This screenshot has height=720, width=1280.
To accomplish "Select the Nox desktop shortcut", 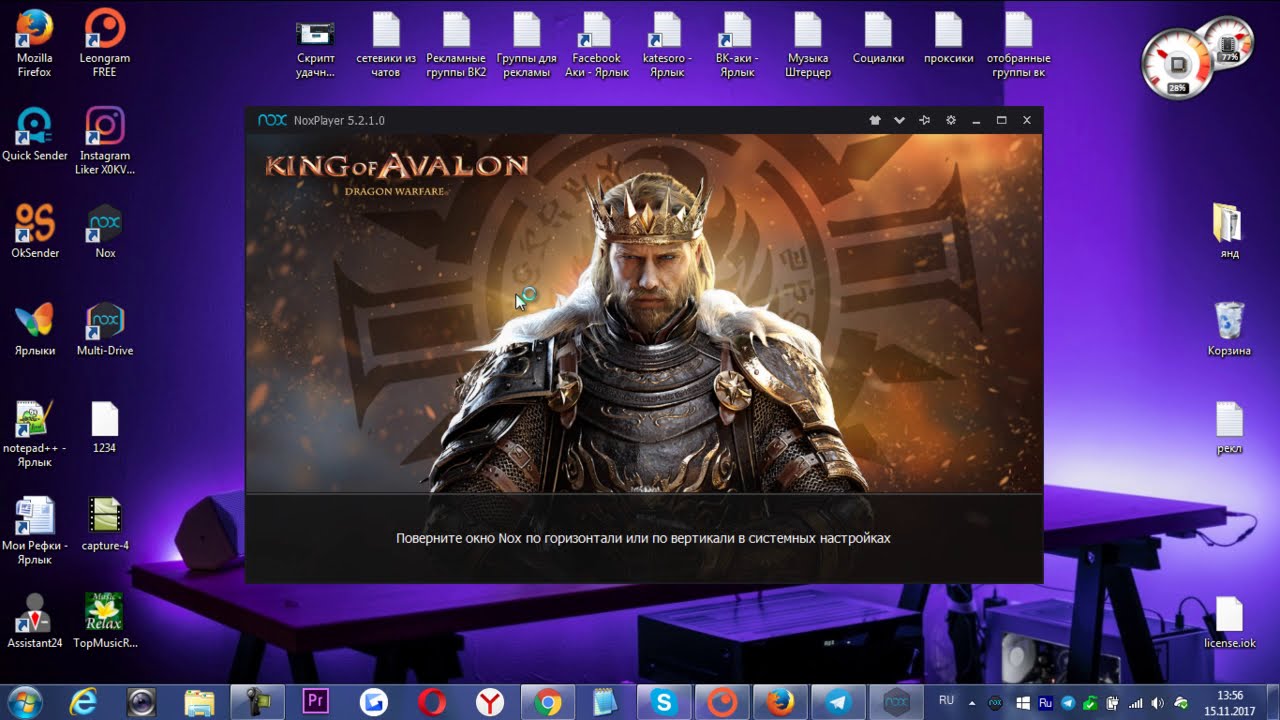I will point(105,232).
